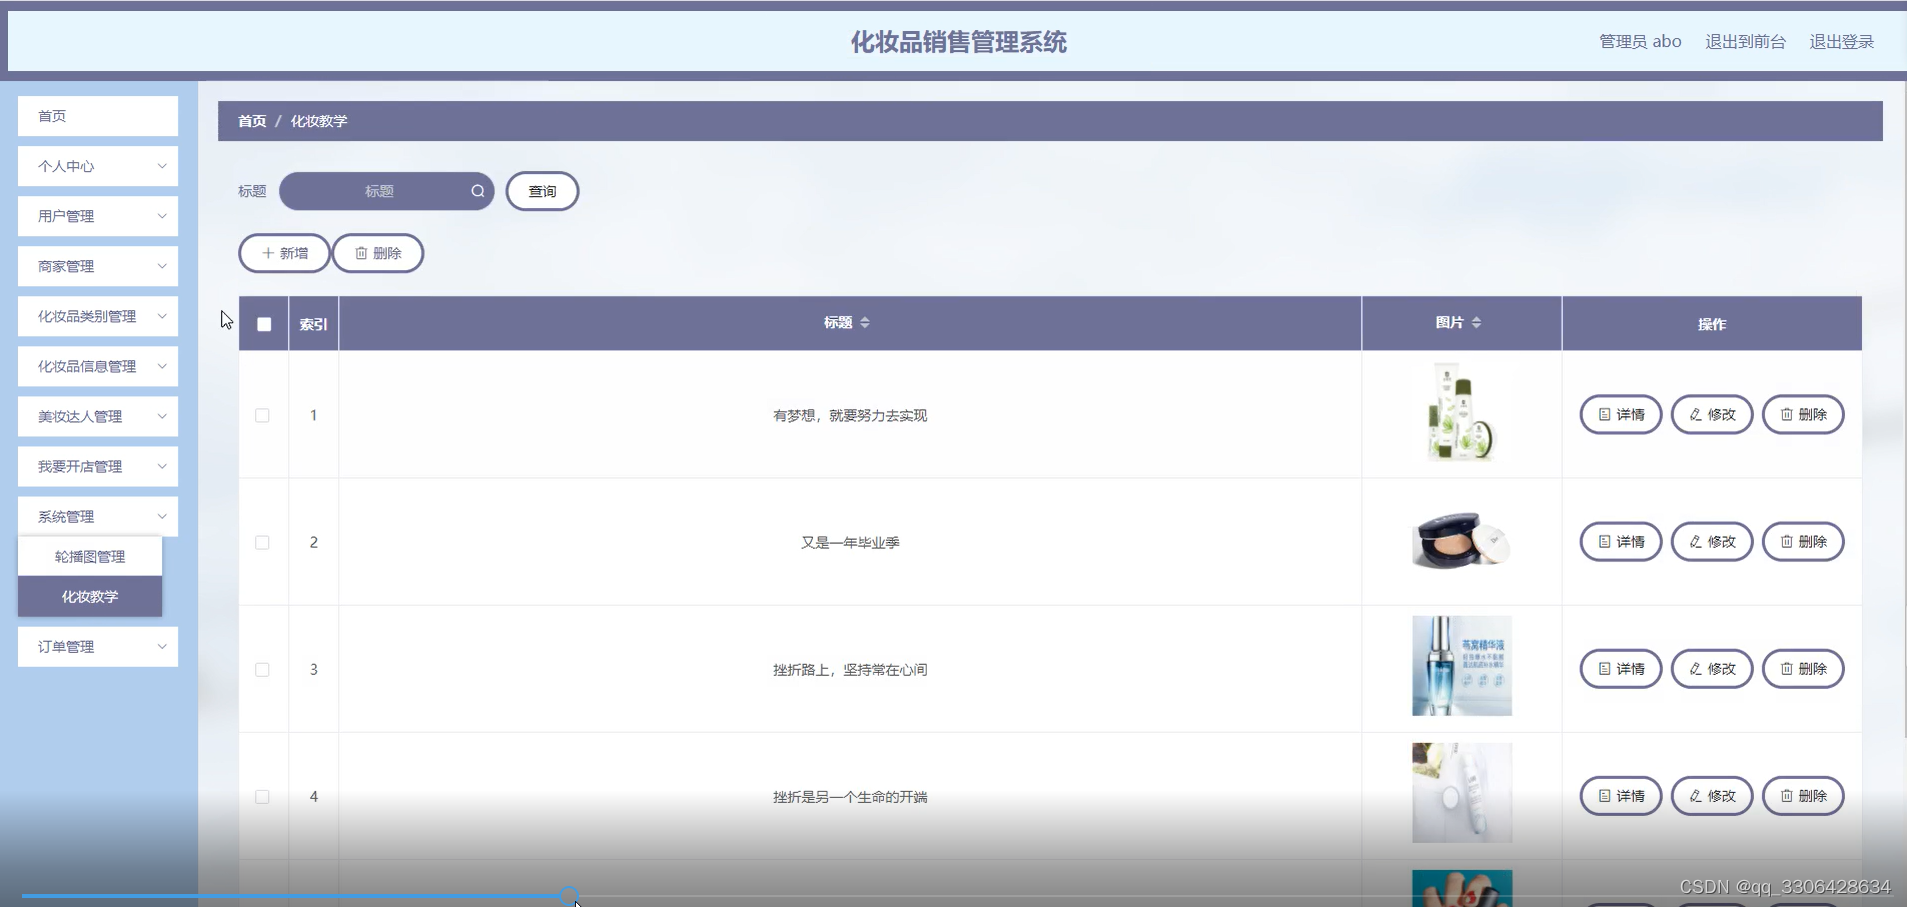
Task: Expand the 商家管理 sidebar menu chevron
Action: click(162, 266)
